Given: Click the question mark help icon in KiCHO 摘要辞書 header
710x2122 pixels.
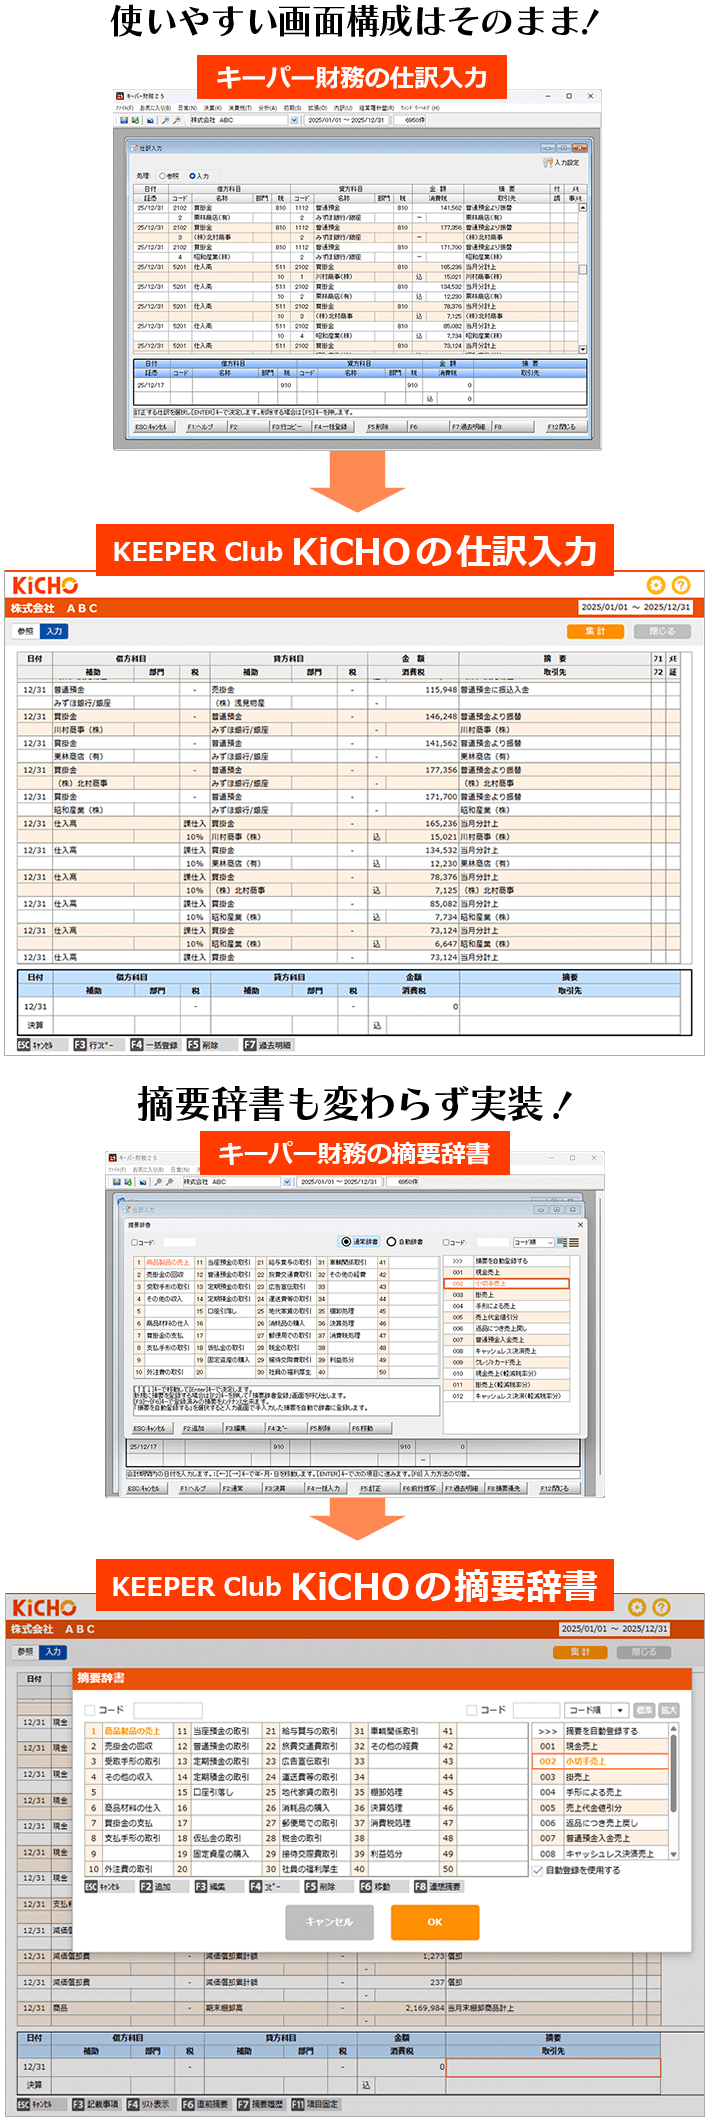Looking at the screenshot, I should tap(661, 1607).
